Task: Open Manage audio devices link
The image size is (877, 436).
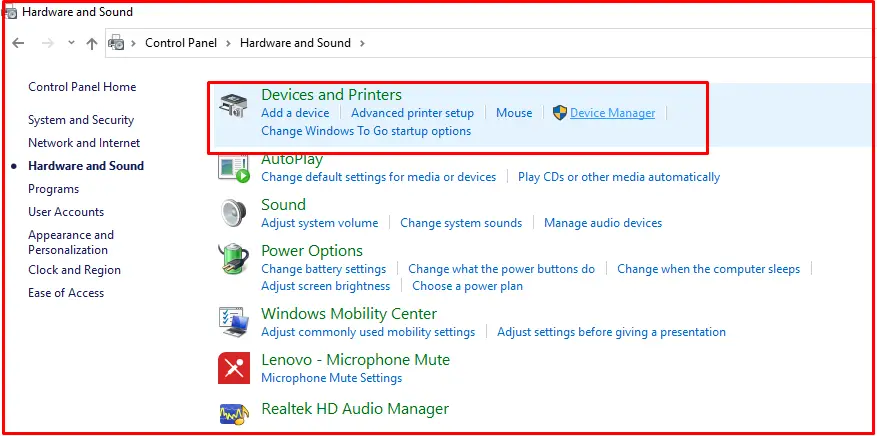Action: click(x=603, y=223)
